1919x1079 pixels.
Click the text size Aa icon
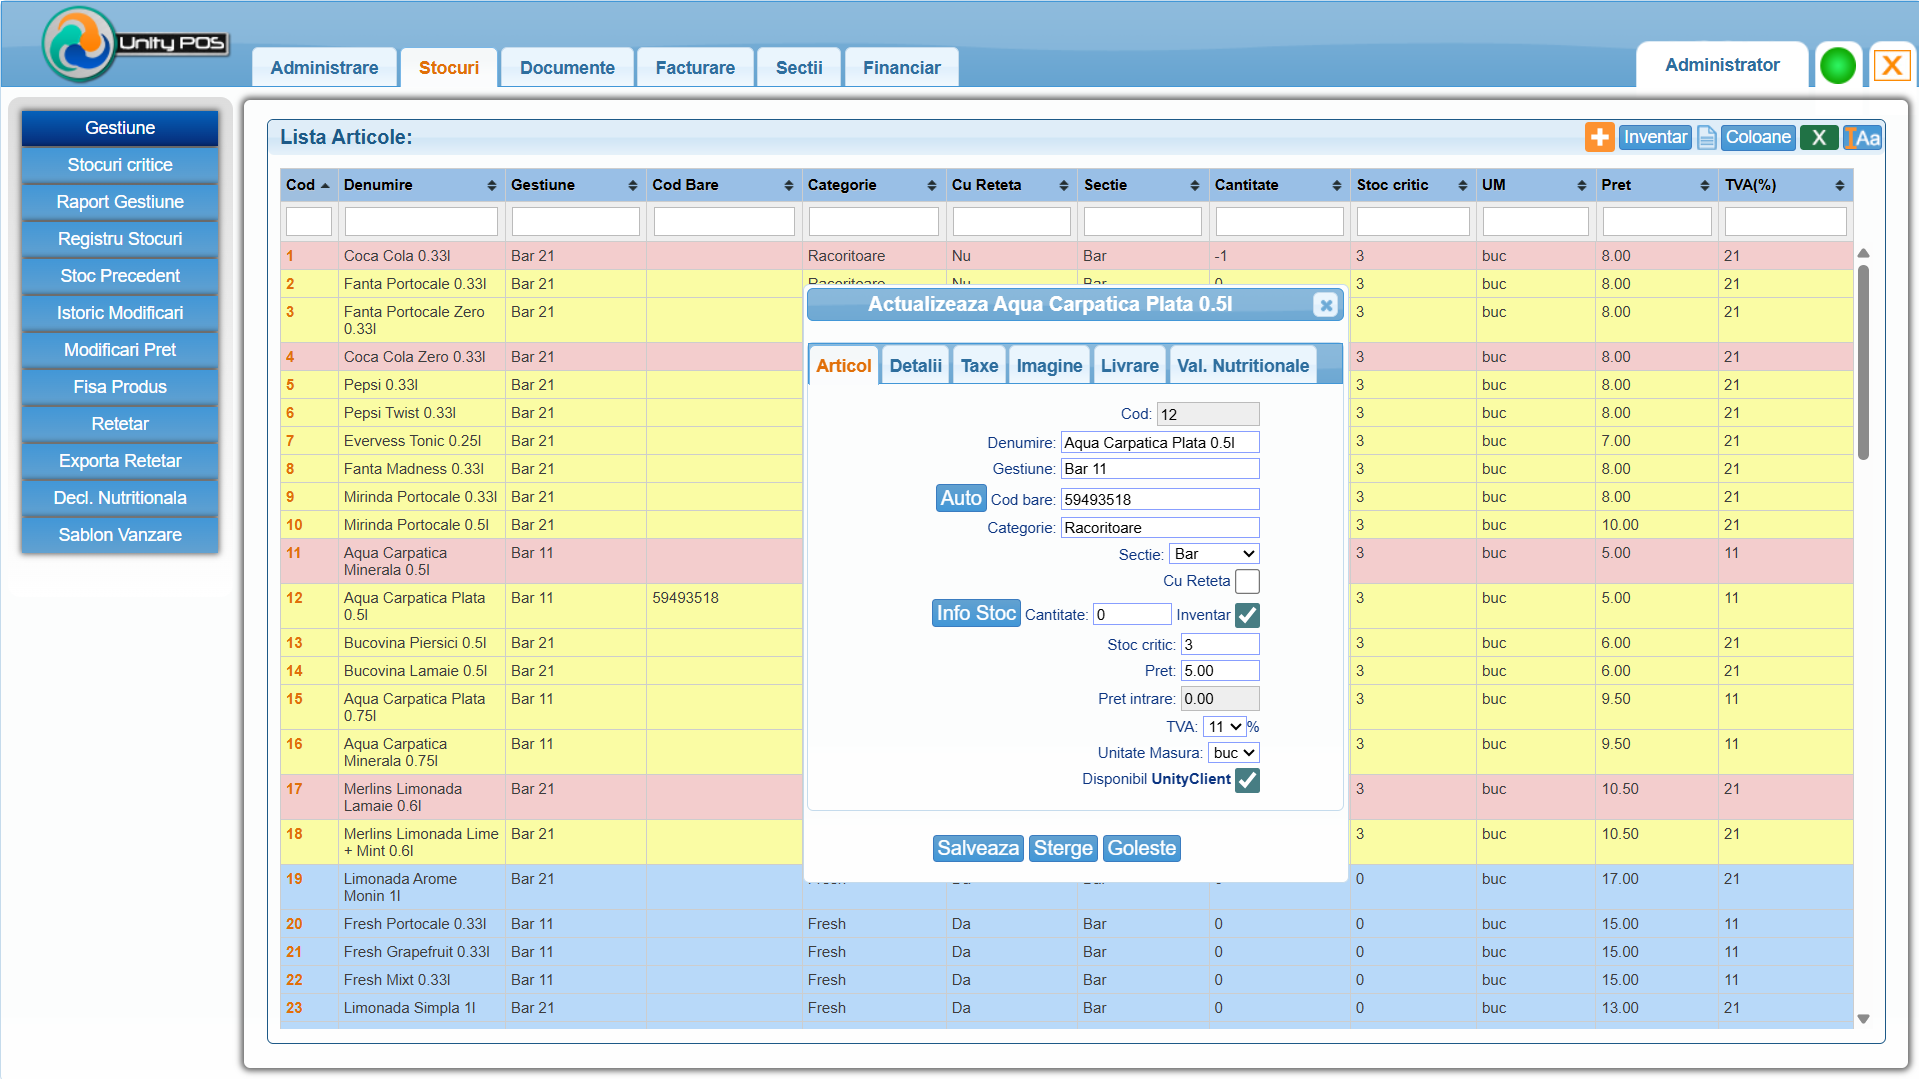click(1863, 138)
